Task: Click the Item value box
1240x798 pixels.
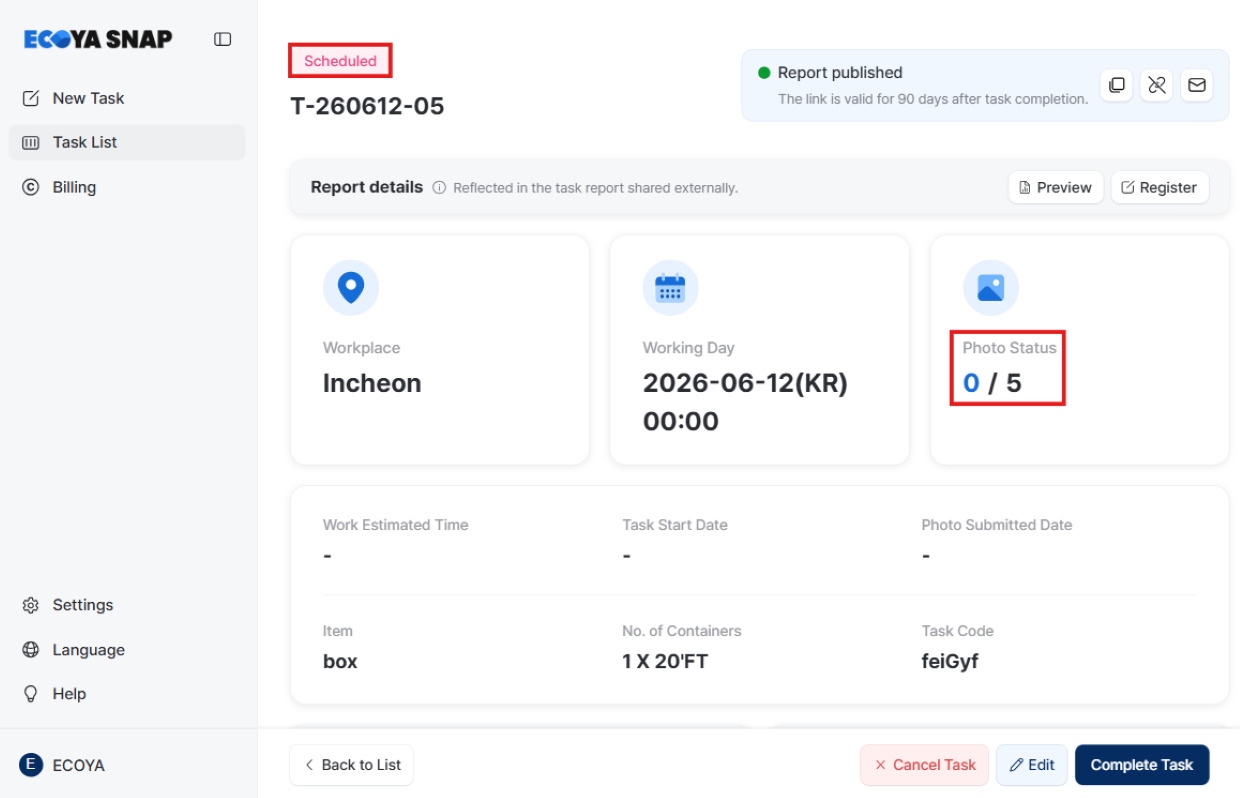Action: (x=340, y=661)
